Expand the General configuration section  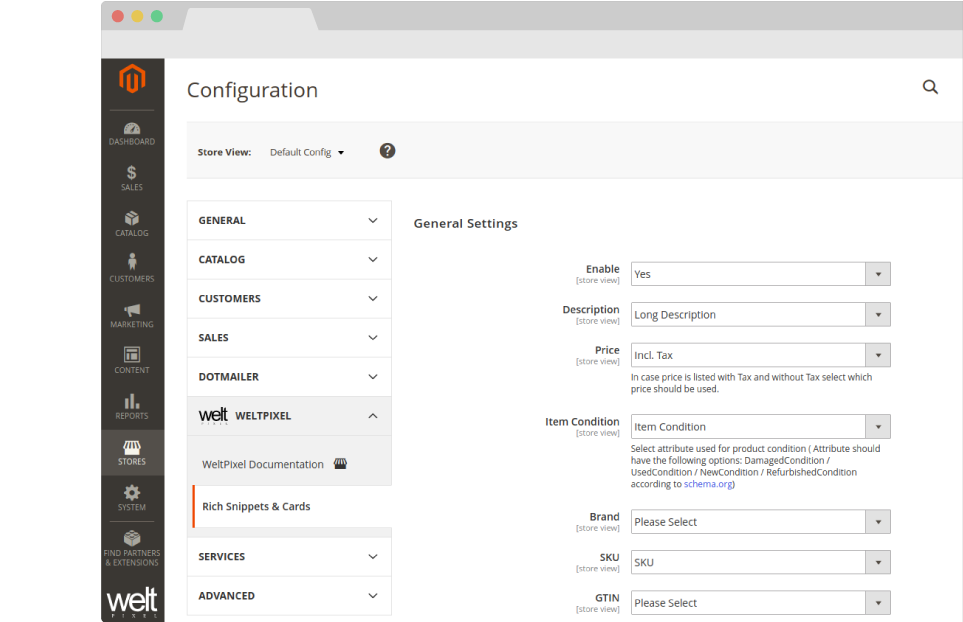[x=289, y=220]
